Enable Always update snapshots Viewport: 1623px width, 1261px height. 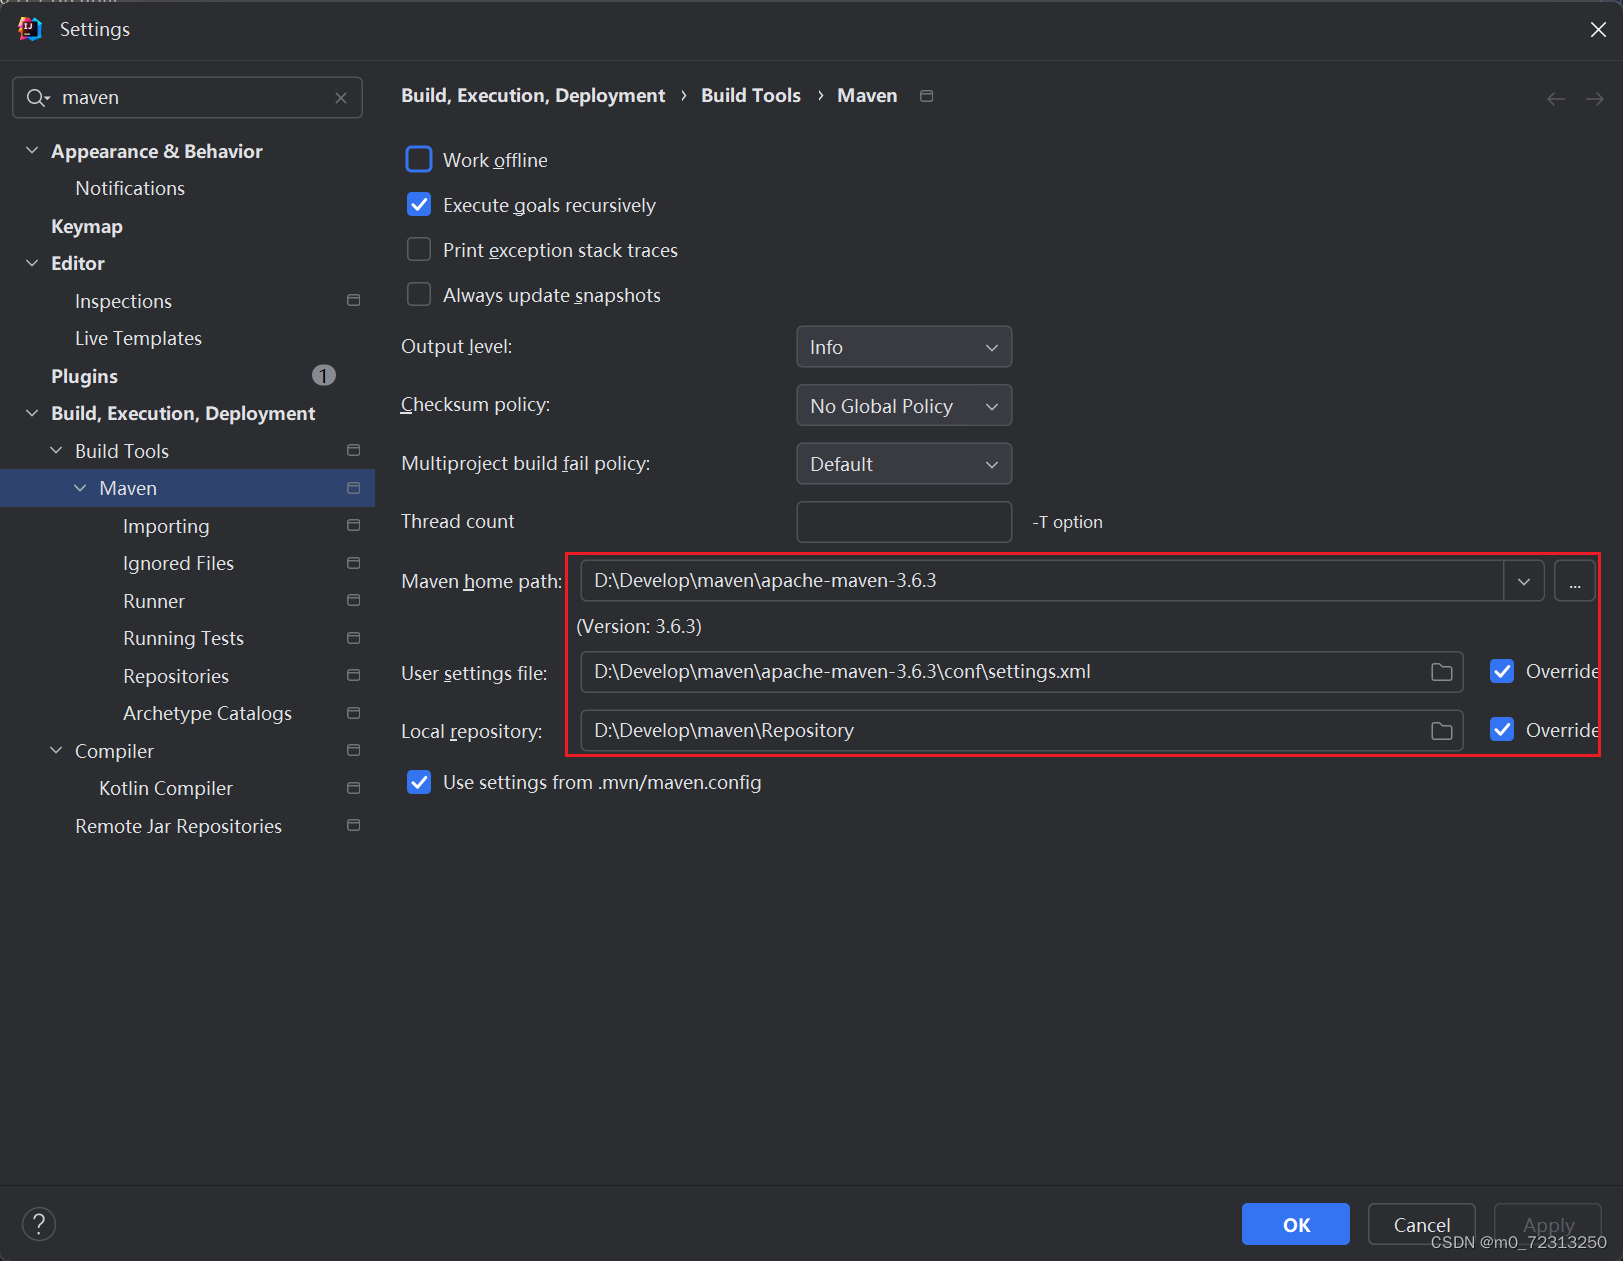pyautogui.click(x=419, y=294)
